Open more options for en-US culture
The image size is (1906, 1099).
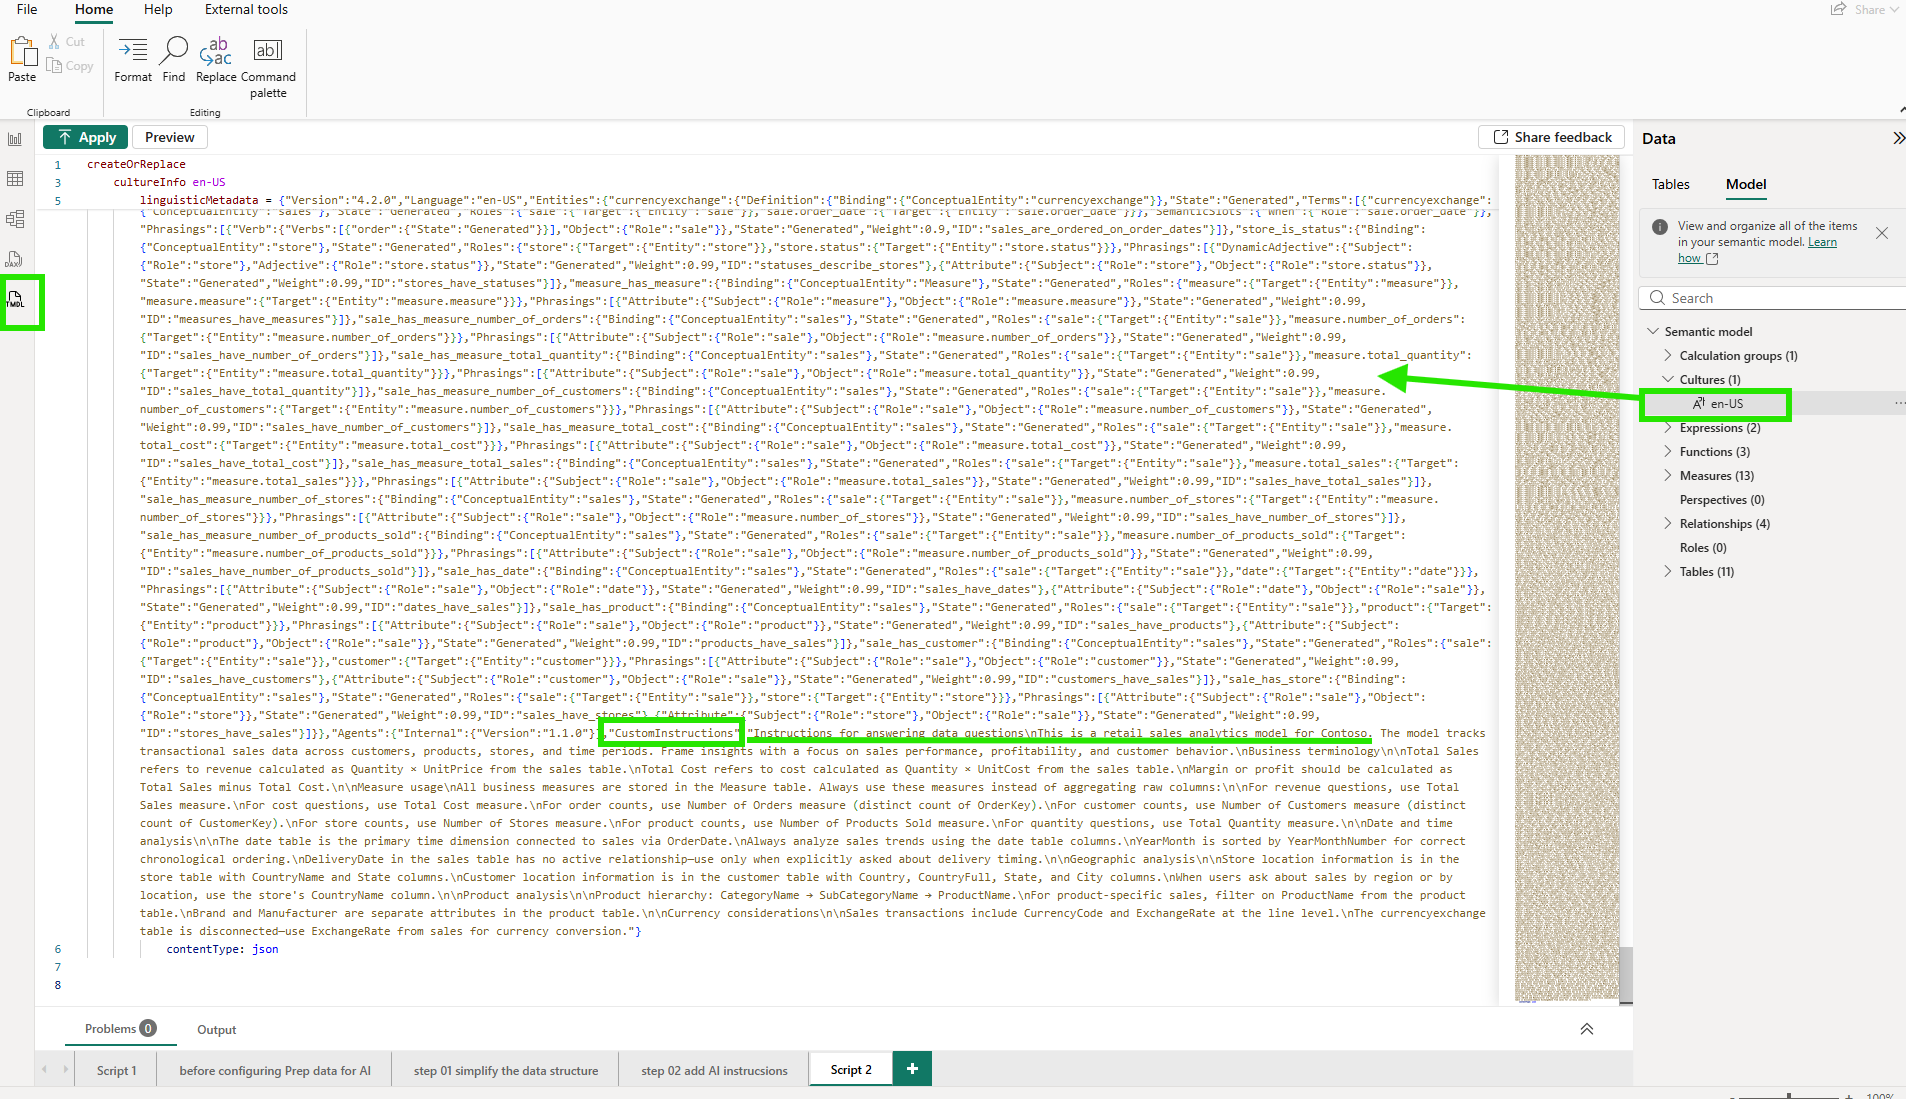click(x=1899, y=404)
